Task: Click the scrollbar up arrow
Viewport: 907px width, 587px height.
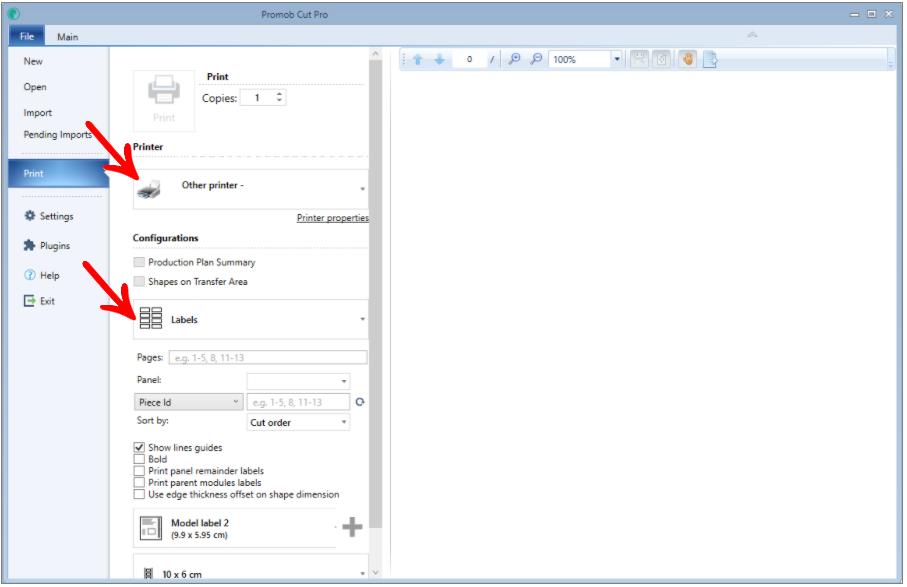Action: point(375,54)
